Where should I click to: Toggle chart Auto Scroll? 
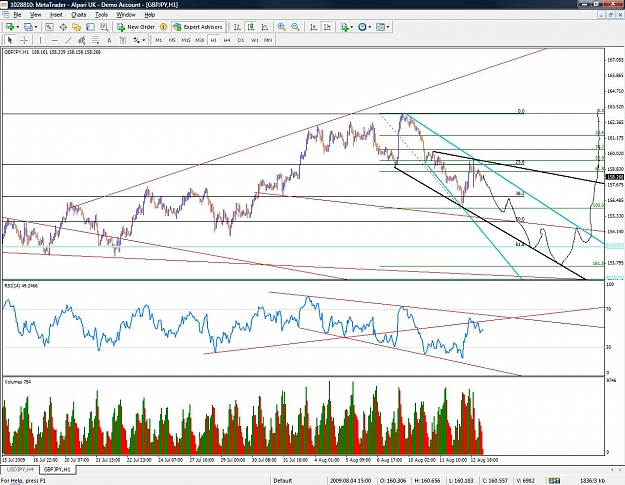tap(313, 27)
